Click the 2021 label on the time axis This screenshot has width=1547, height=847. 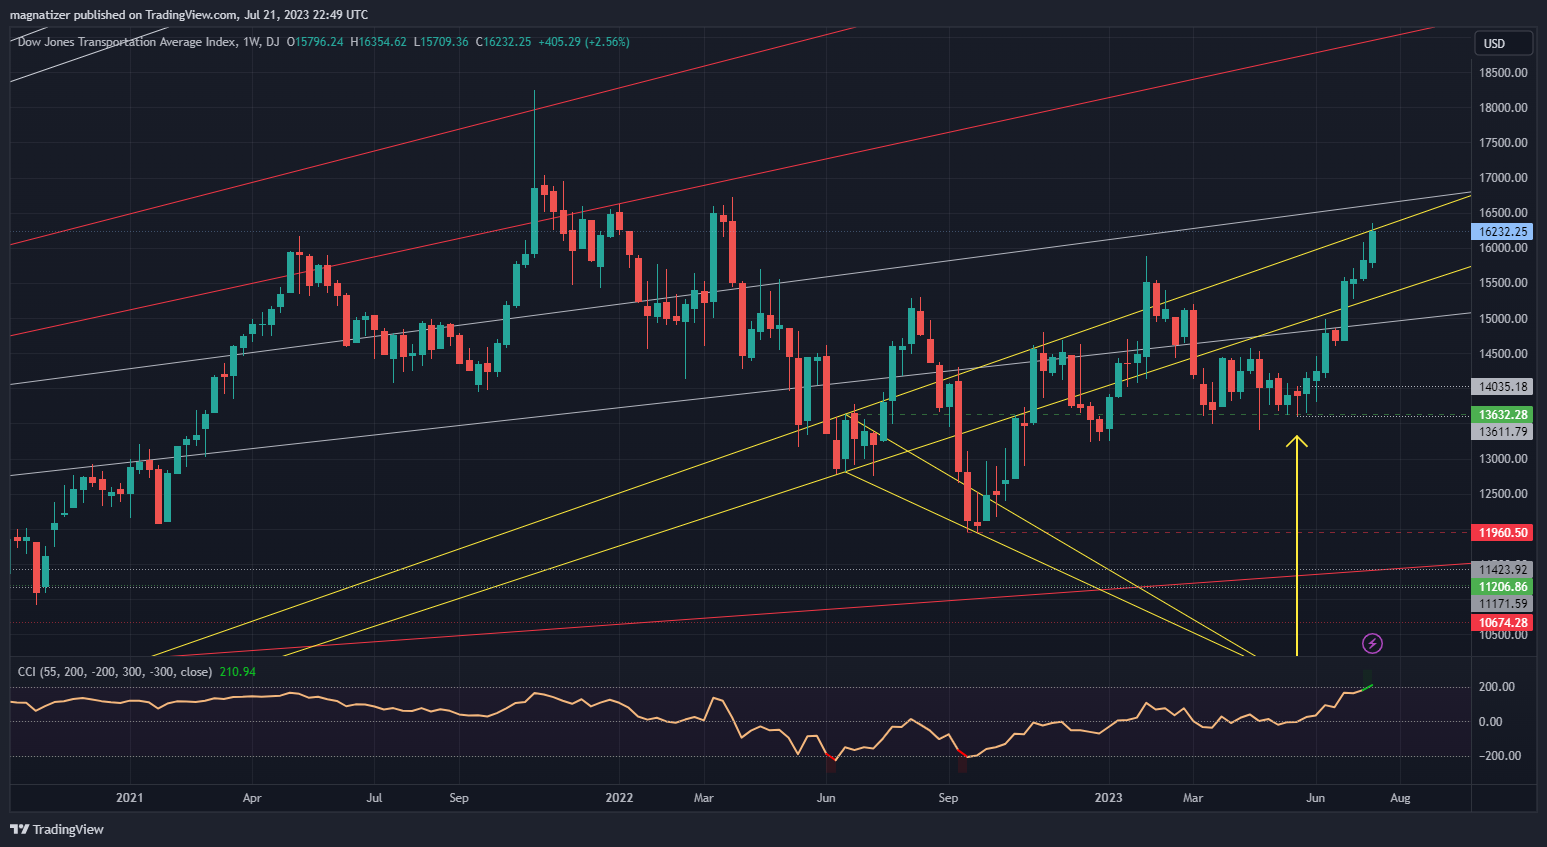(130, 798)
